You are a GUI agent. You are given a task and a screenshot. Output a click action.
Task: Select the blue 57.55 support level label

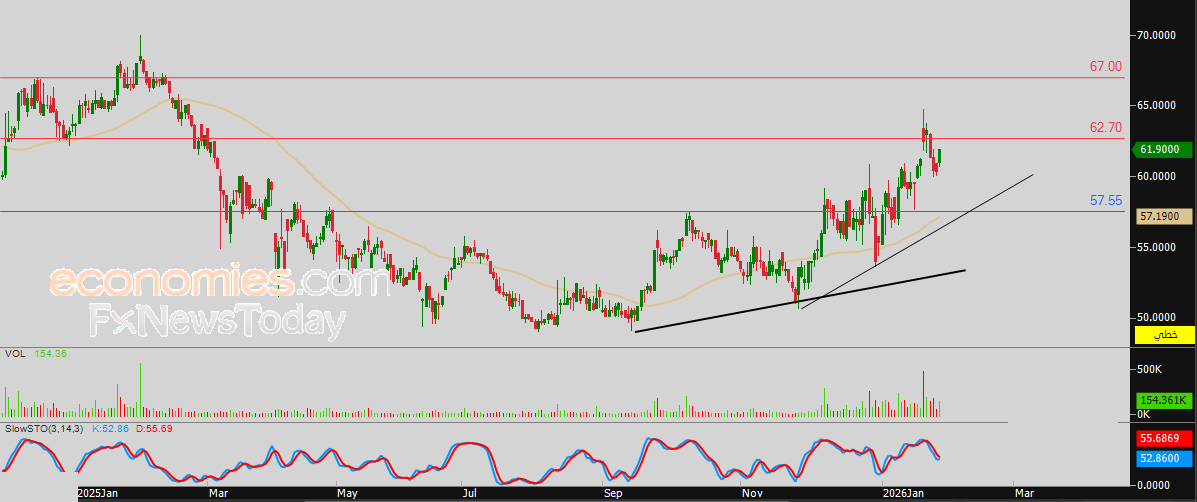tap(1105, 201)
